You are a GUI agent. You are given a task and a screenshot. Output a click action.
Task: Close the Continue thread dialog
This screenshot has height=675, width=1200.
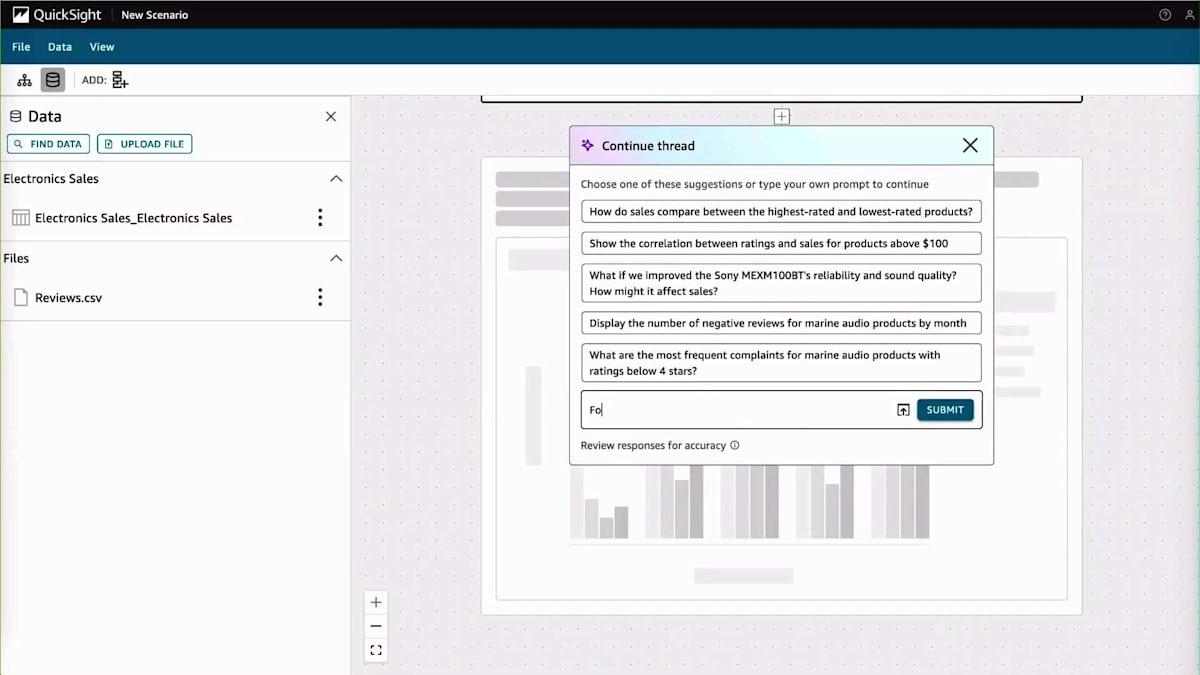coord(970,145)
